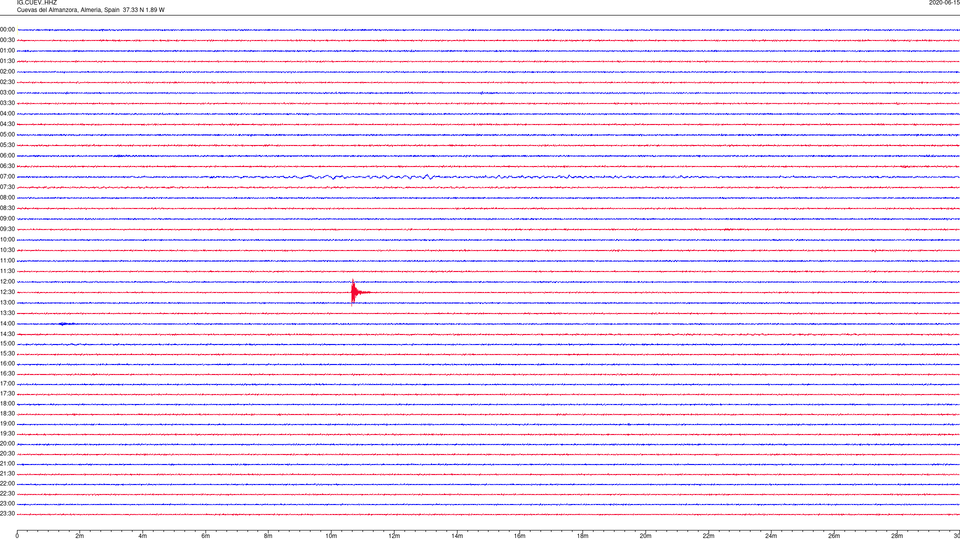
Task: Click the 11:00 trace label
Action: (7, 261)
